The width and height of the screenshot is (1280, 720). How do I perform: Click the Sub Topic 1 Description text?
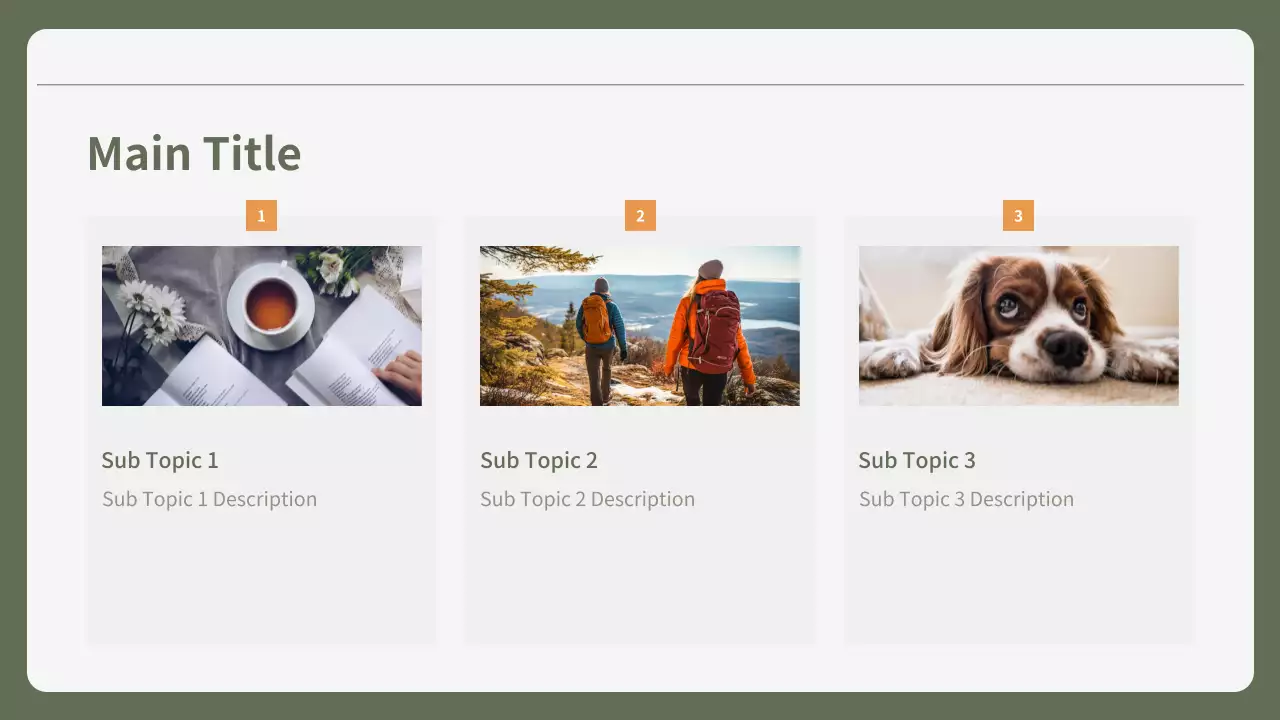tap(209, 499)
